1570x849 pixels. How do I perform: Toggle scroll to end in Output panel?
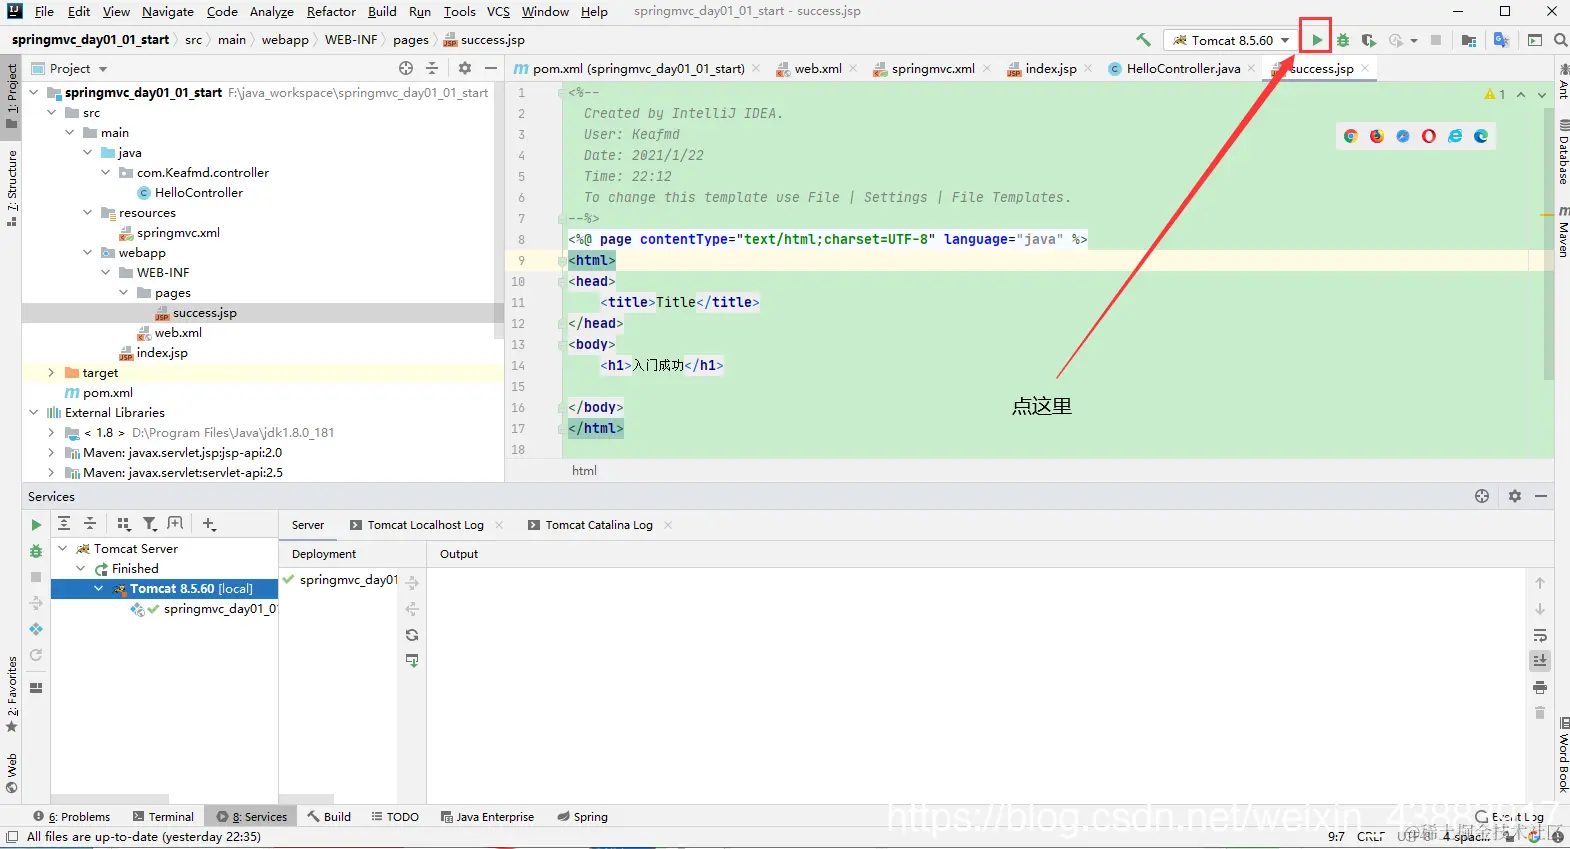point(1540,661)
